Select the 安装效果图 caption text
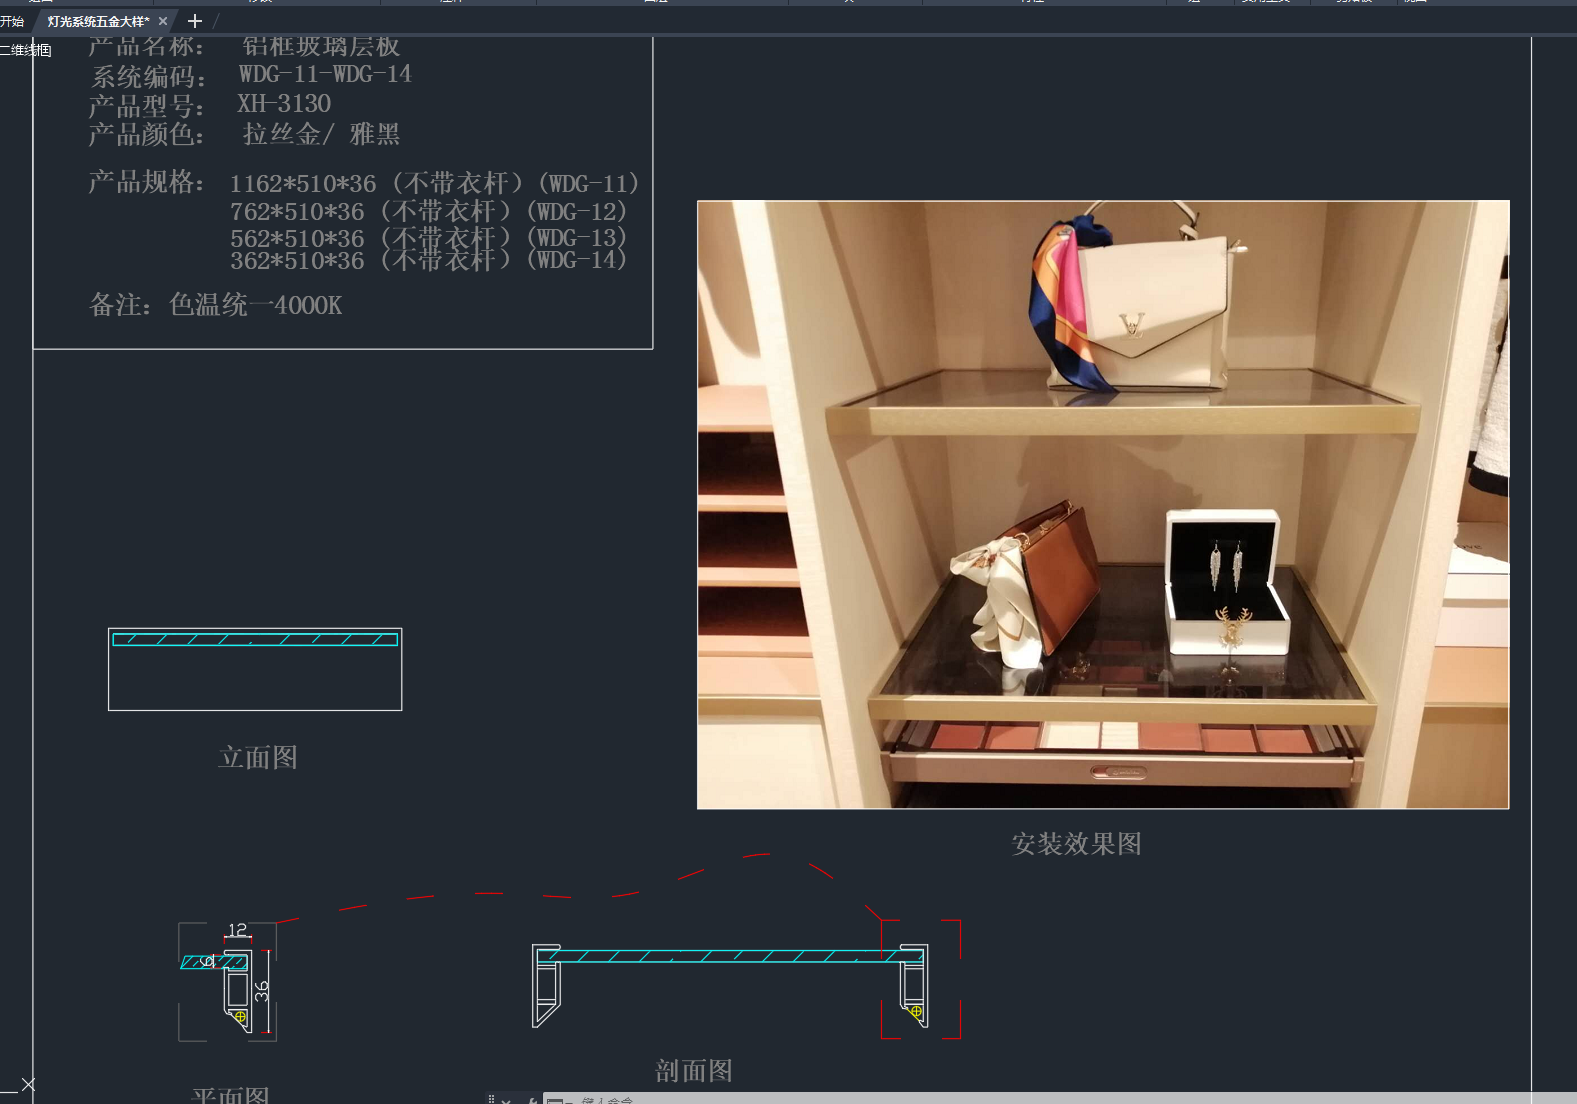 pyautogui.click(x=1076, y=844)
